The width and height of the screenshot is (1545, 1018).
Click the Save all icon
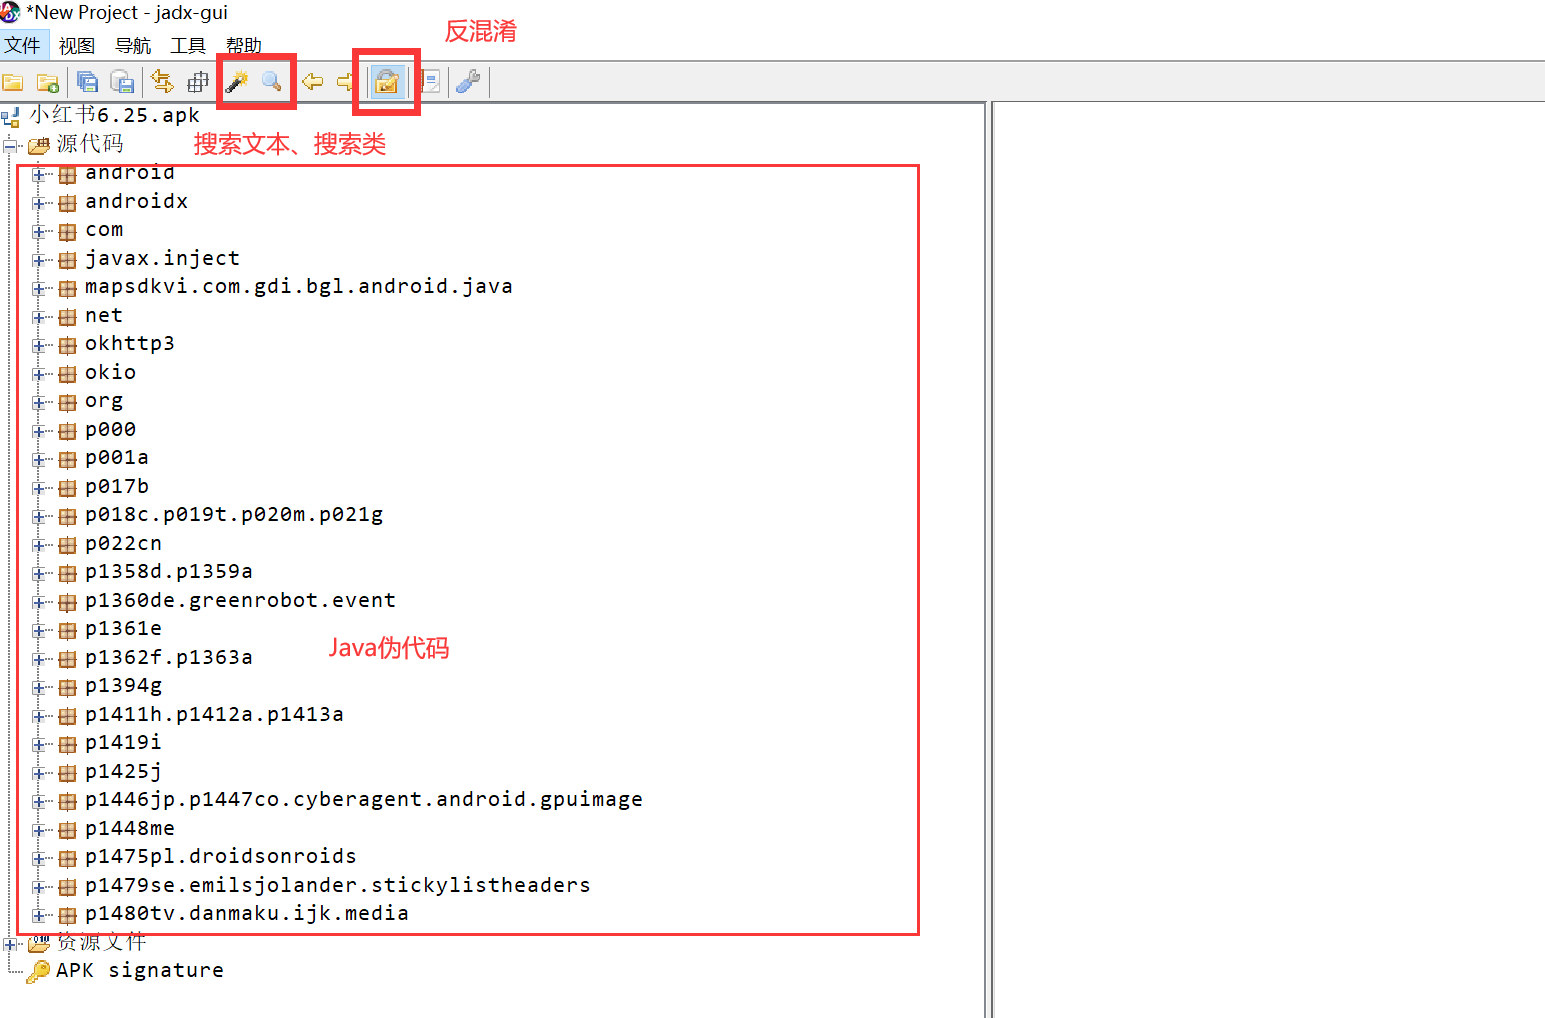click(88, 82)
